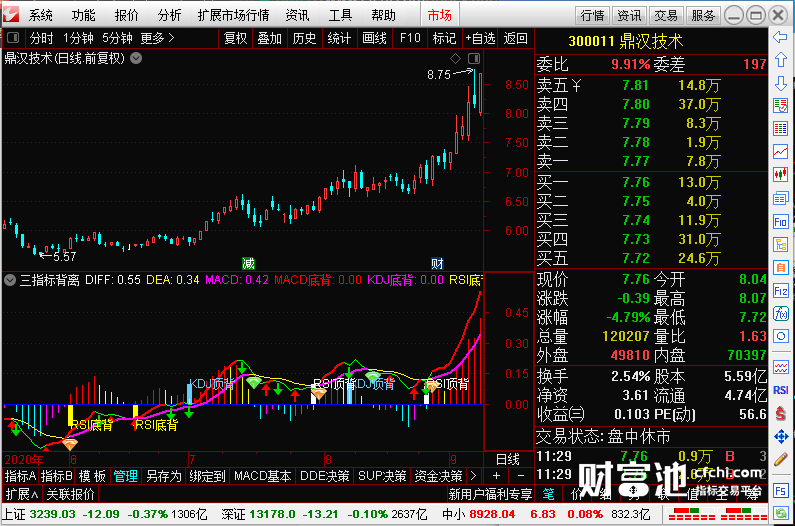Click the F5 chart switch sidebar icon
795x526 pixels.
coord(780,490)
